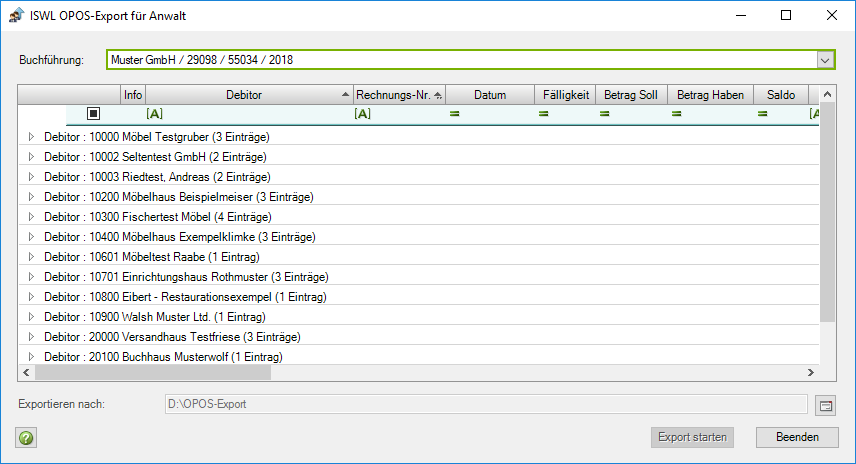Open the green help question-mark icon
Image resolution: width=856 pixels, height=464 pixels.
tap(26, 438)
